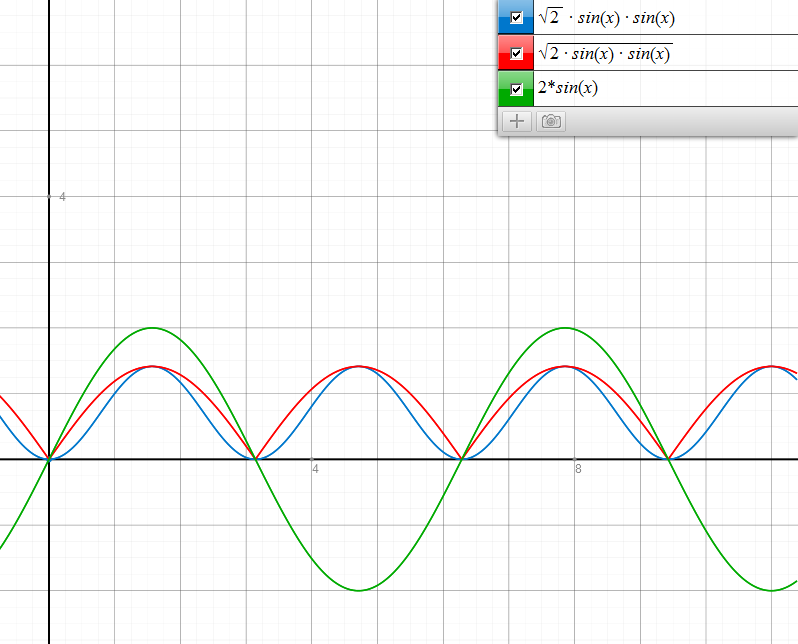Viewport: 798px width, 644px height.
Task: Click the x-axis label 4
Action: coord(314,469)
